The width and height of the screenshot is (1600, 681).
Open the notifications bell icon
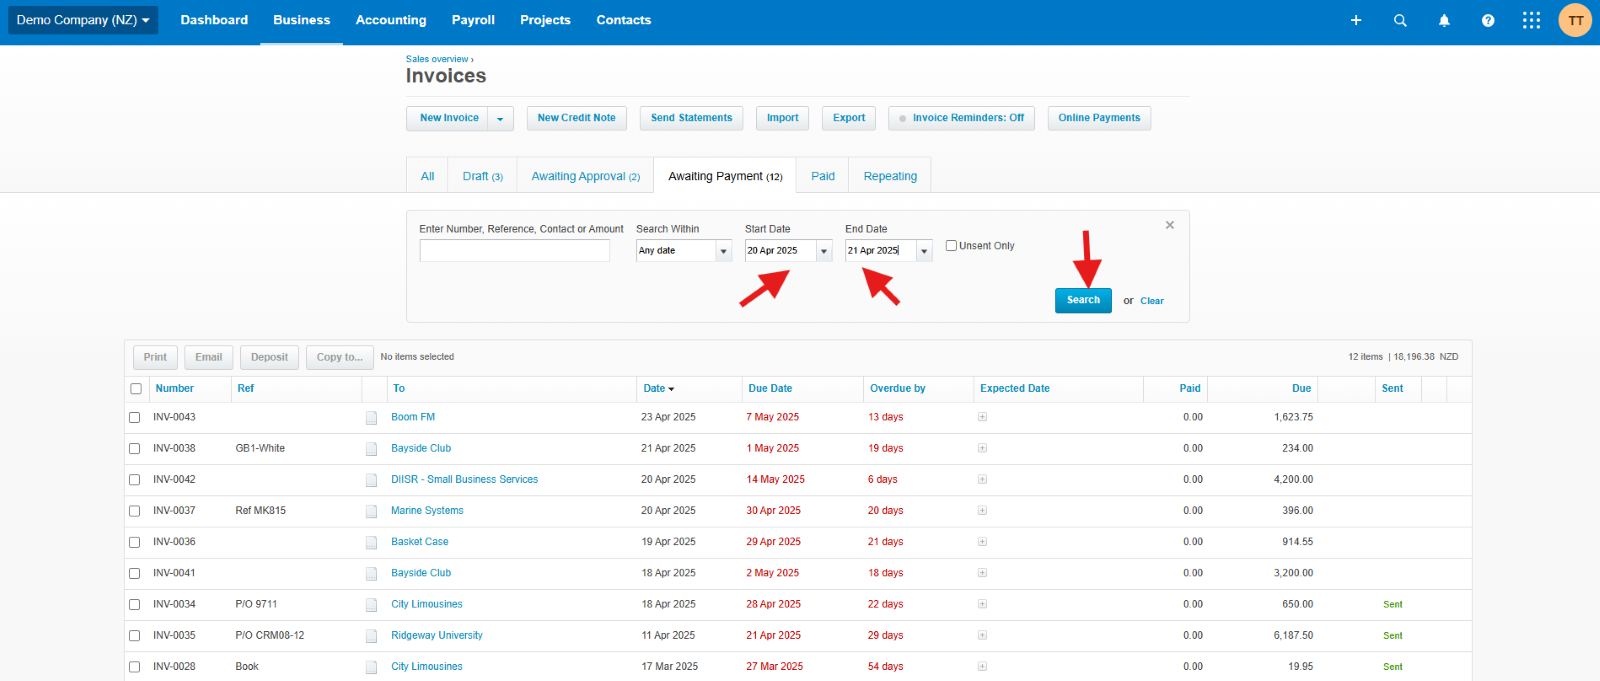pyautogui.click(x=1444, y=20)
